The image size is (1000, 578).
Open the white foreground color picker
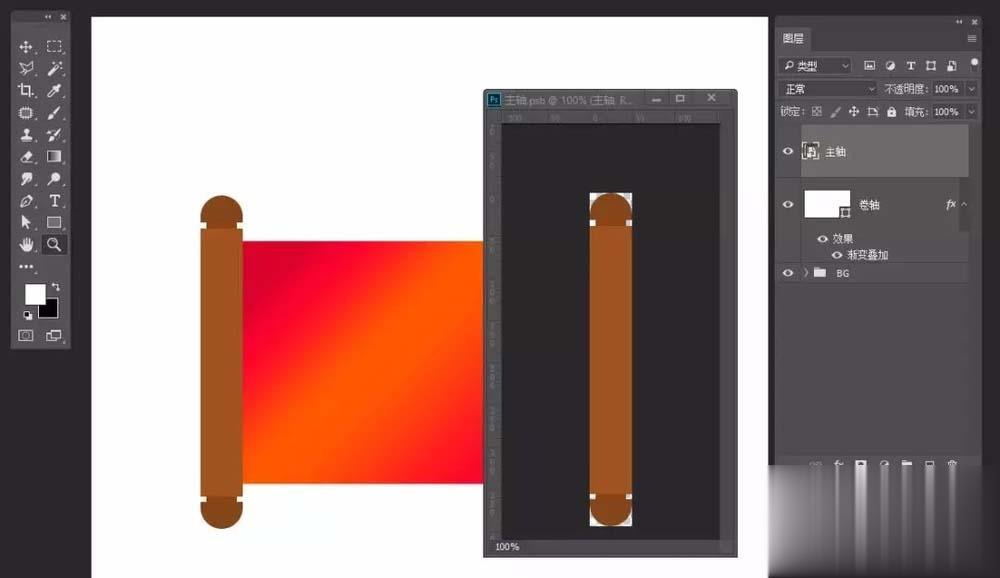(34, 293)
